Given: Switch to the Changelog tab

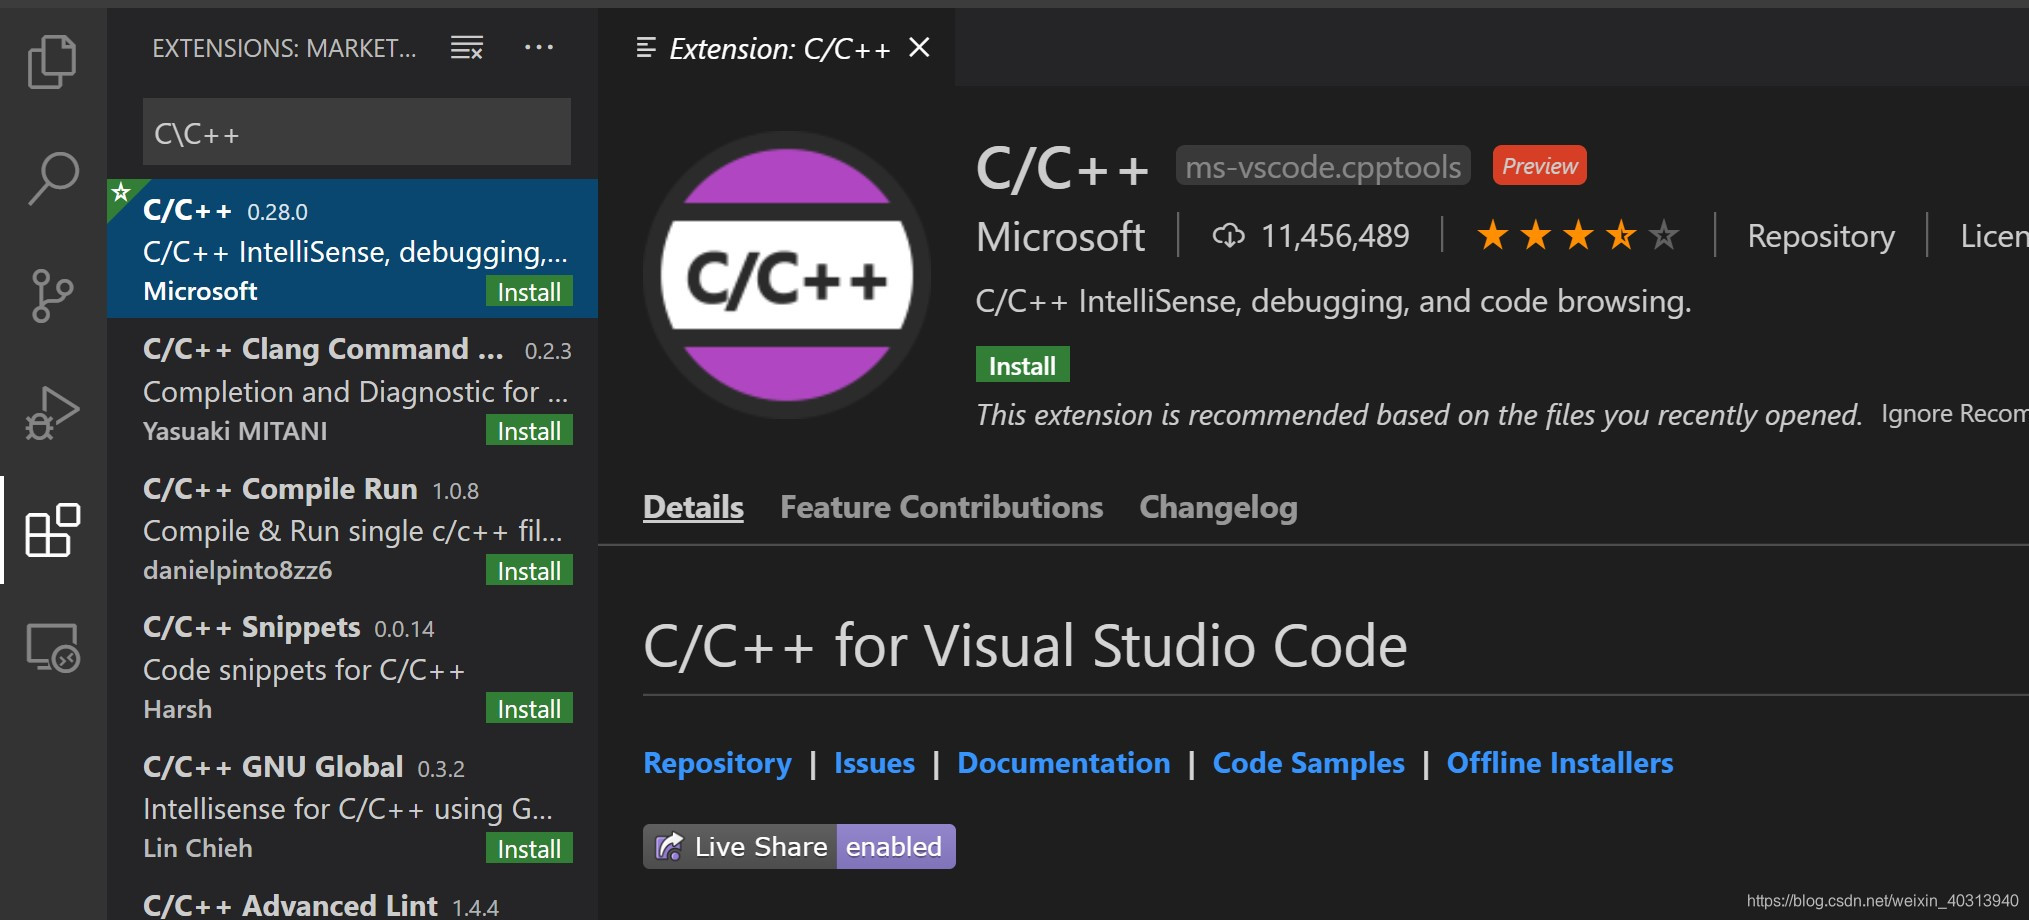Looking at the screenshot, I should pyautogui.click(x=1218, y=507).
